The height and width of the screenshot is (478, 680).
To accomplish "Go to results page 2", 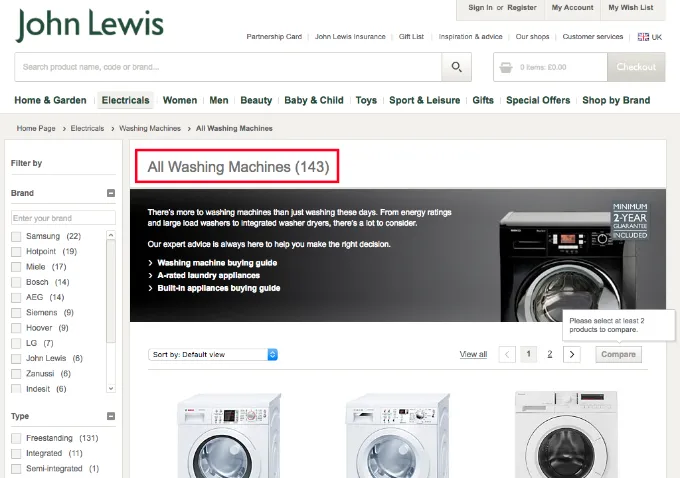I will (549, 354).
